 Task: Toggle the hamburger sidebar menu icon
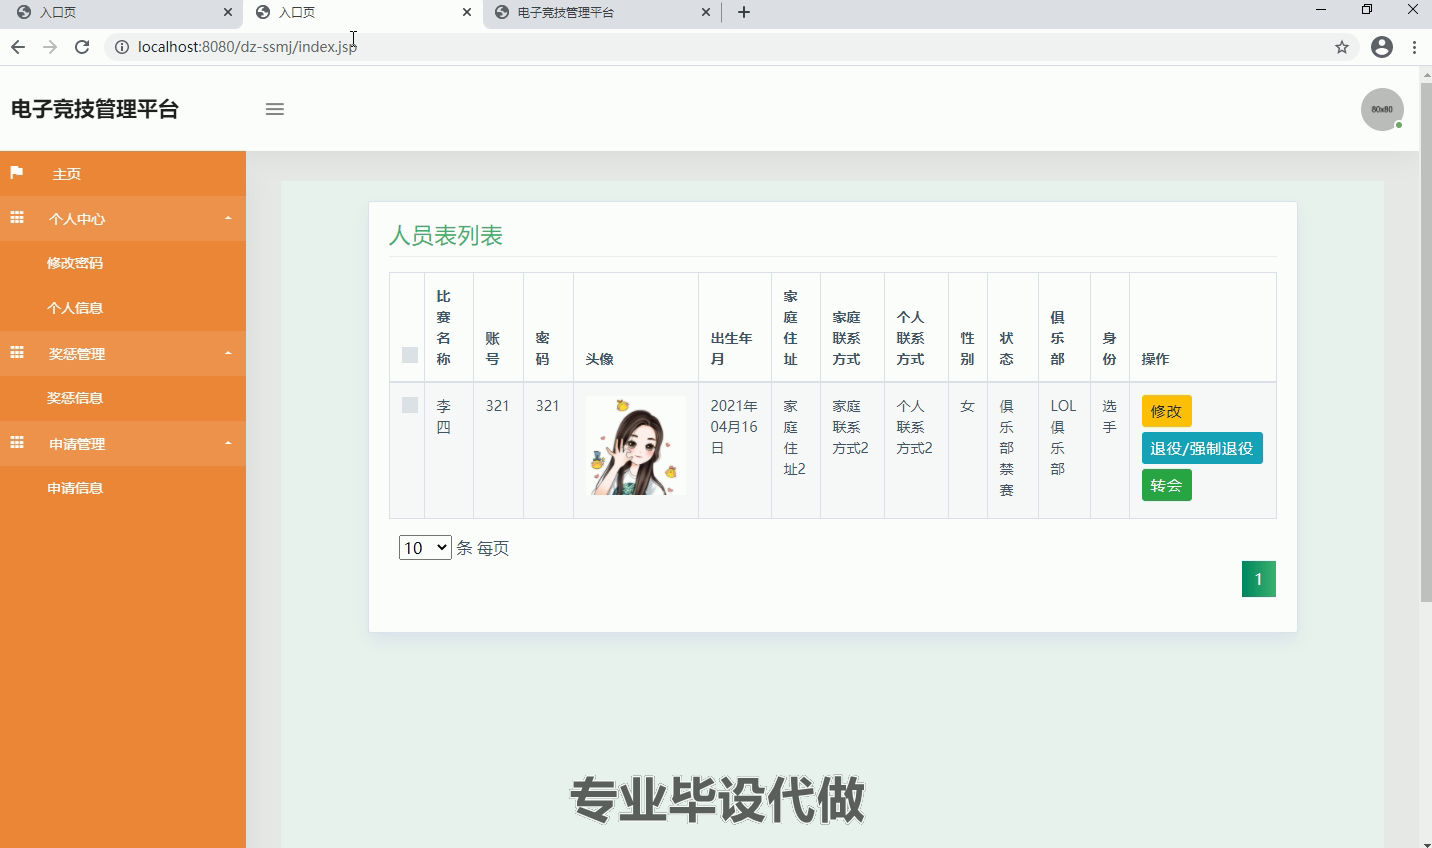coord(275,109)
